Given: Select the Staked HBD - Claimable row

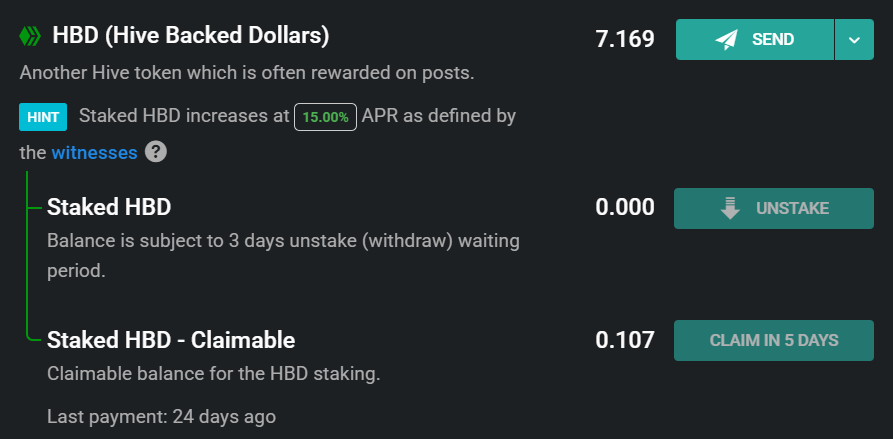Looking at the screenshot, I should (x=171, y=340).
